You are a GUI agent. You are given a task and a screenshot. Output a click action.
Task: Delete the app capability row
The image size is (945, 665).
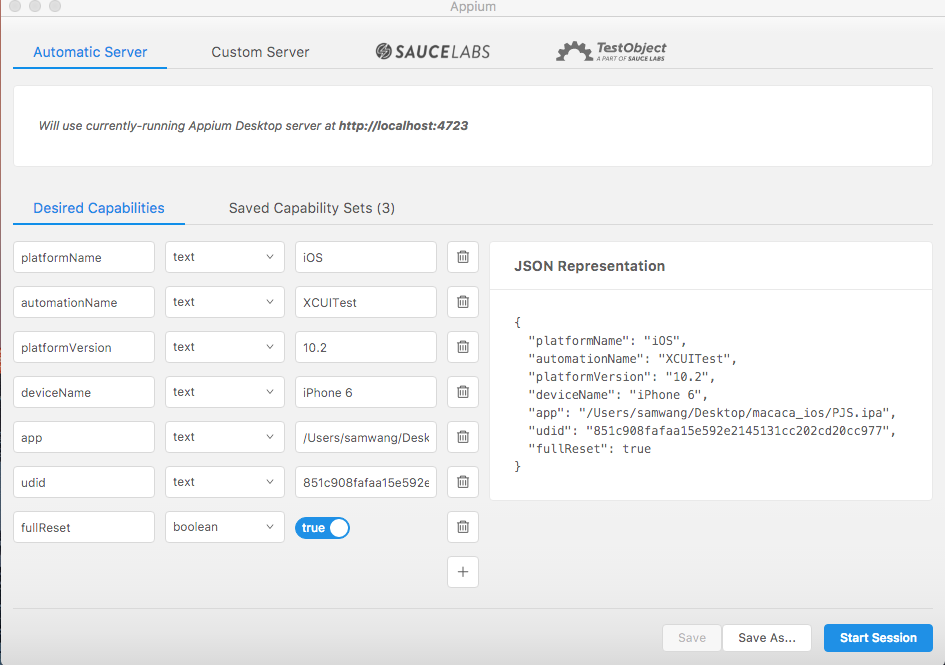pos(463,437)
